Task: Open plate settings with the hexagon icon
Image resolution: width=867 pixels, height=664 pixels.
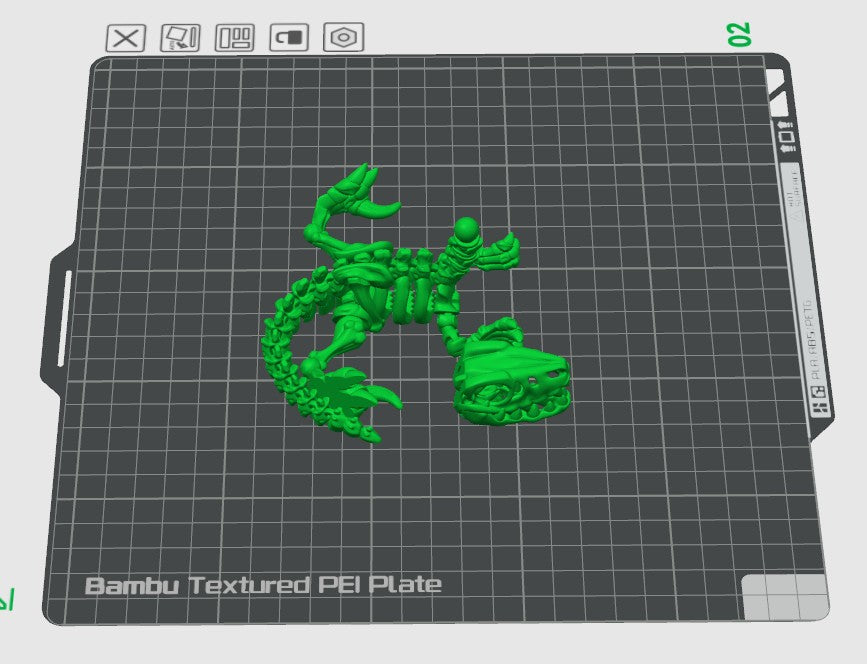Action: coord(343,39)
